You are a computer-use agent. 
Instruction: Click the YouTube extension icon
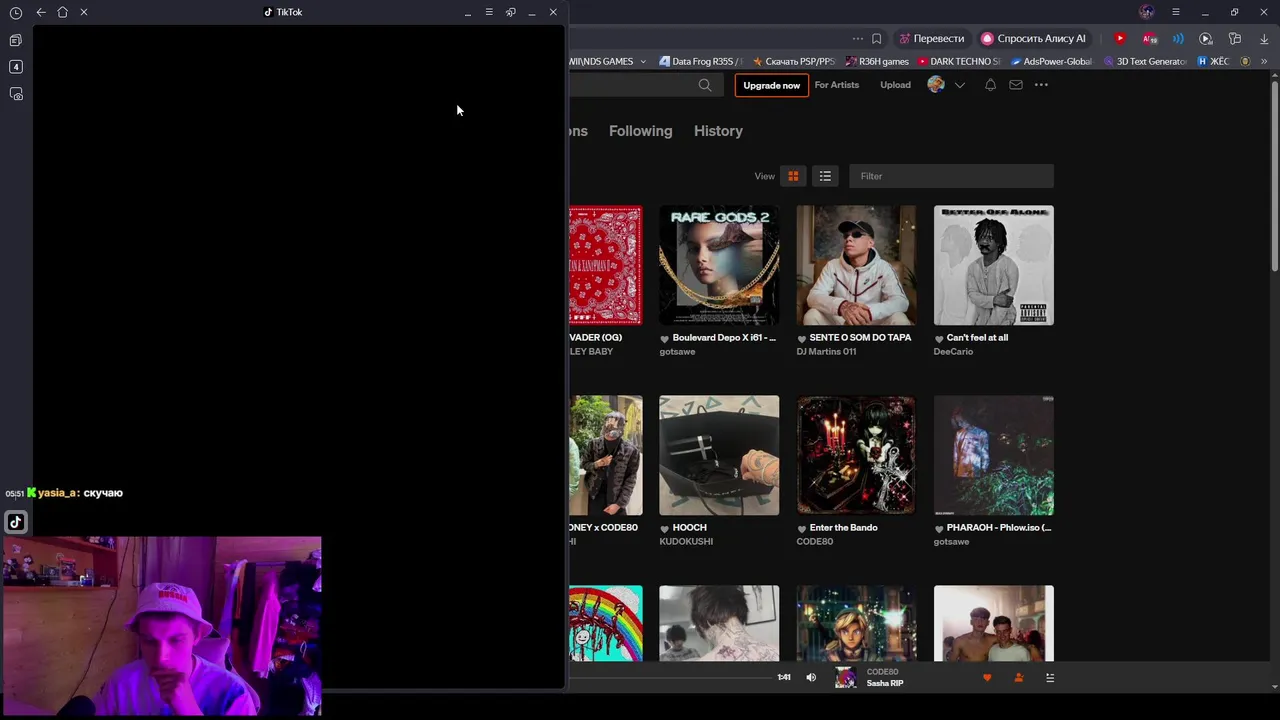(x=1120, y=38)
